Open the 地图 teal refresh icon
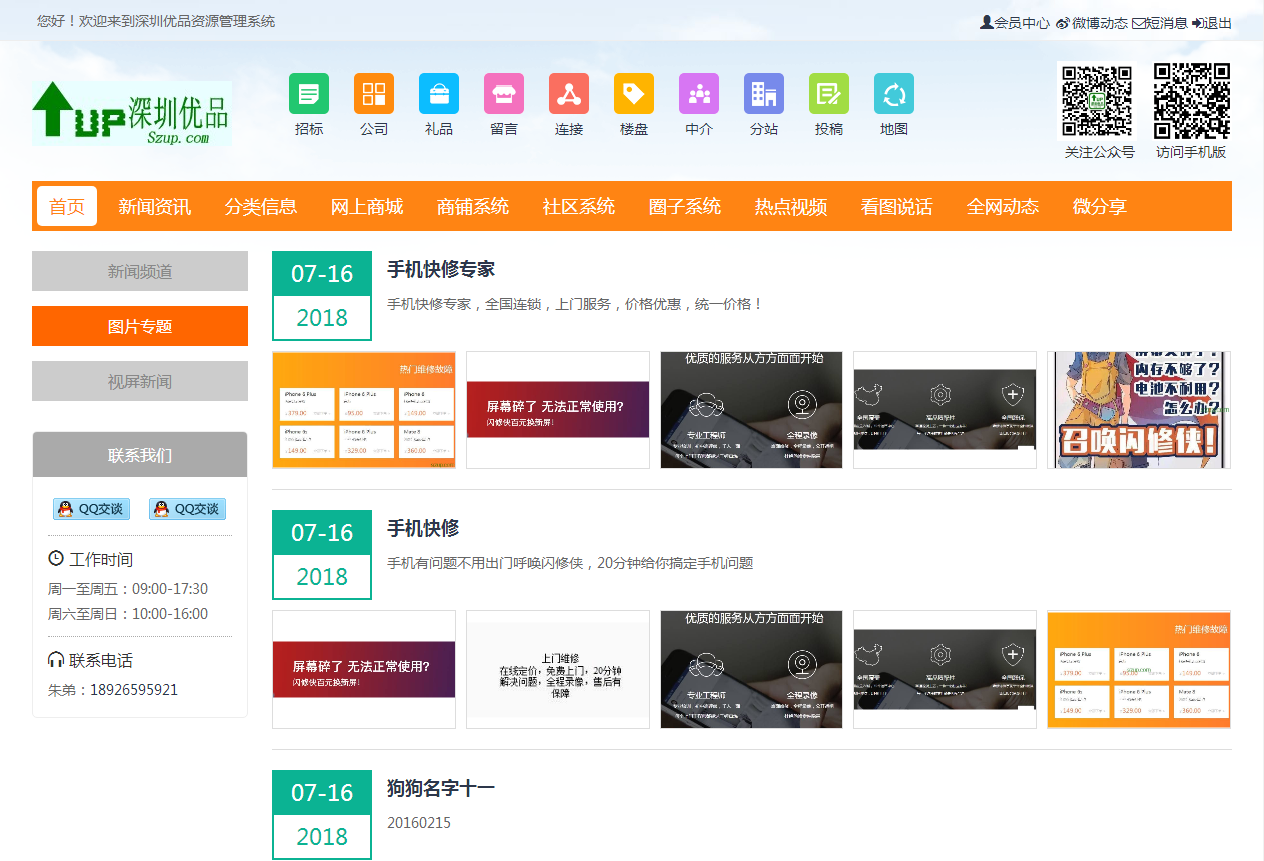The width and height of the screenshot is (1264, 861). [894, 94]
